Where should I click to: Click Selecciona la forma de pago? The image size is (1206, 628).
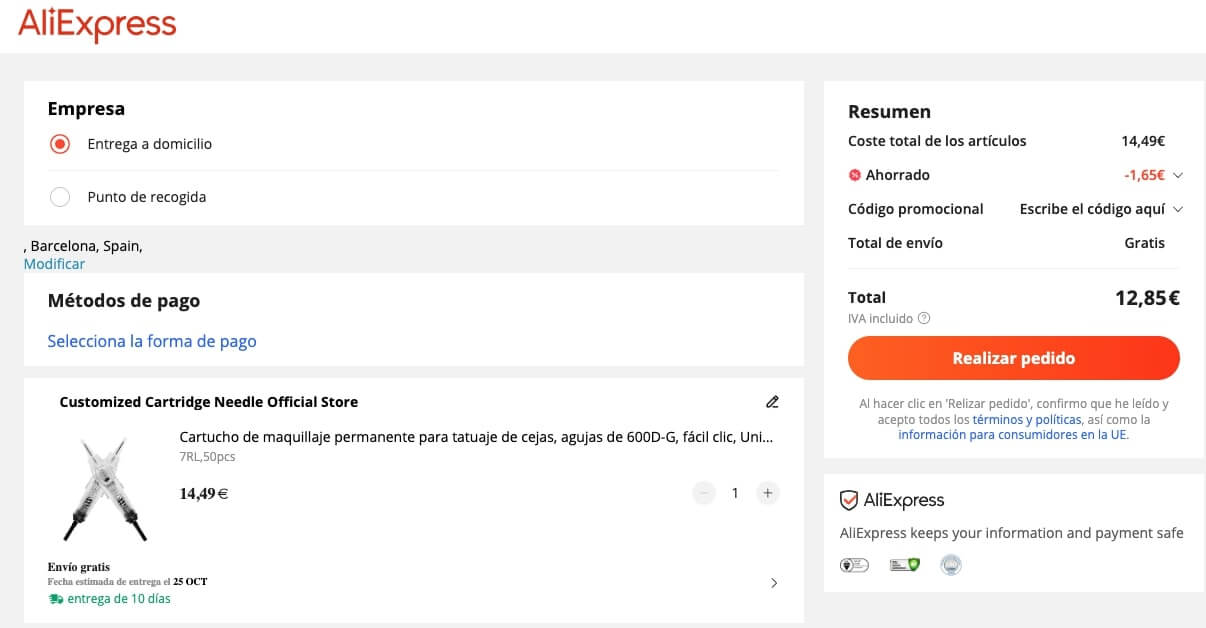[151, 341]
